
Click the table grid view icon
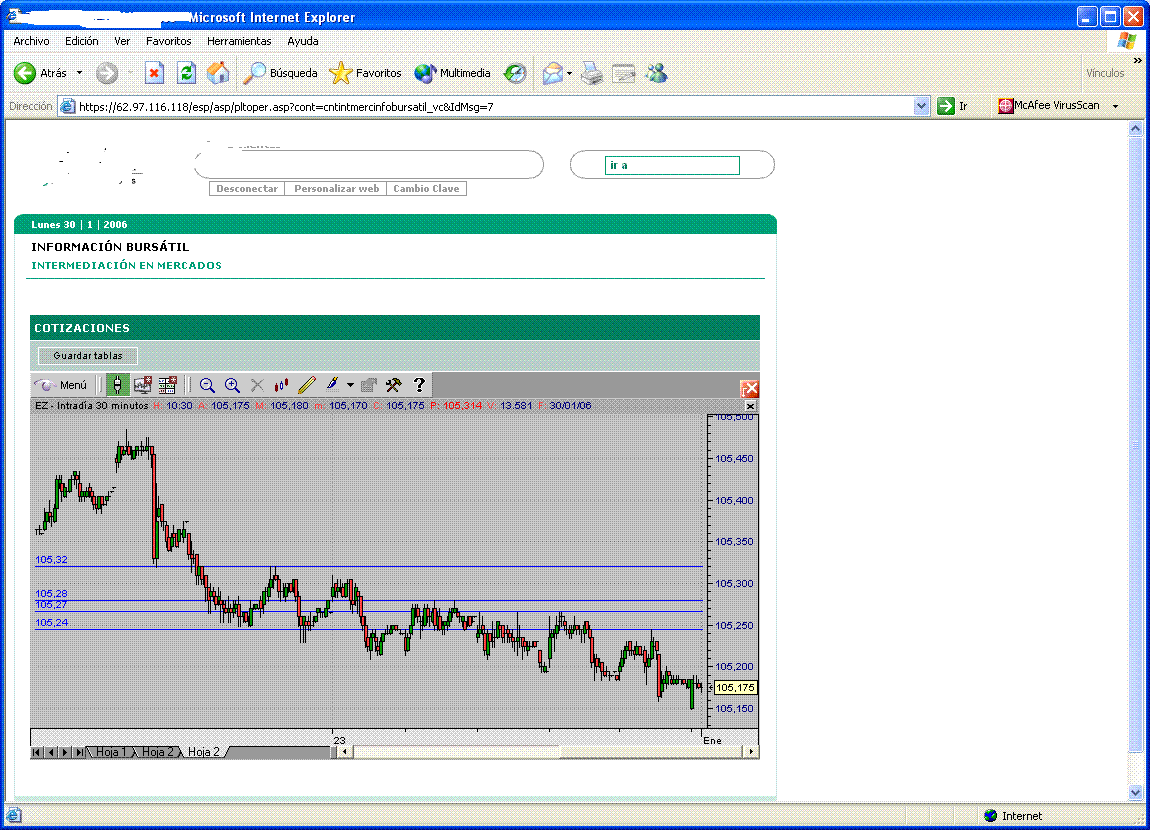pyautogui.click(x=167, y=385)
